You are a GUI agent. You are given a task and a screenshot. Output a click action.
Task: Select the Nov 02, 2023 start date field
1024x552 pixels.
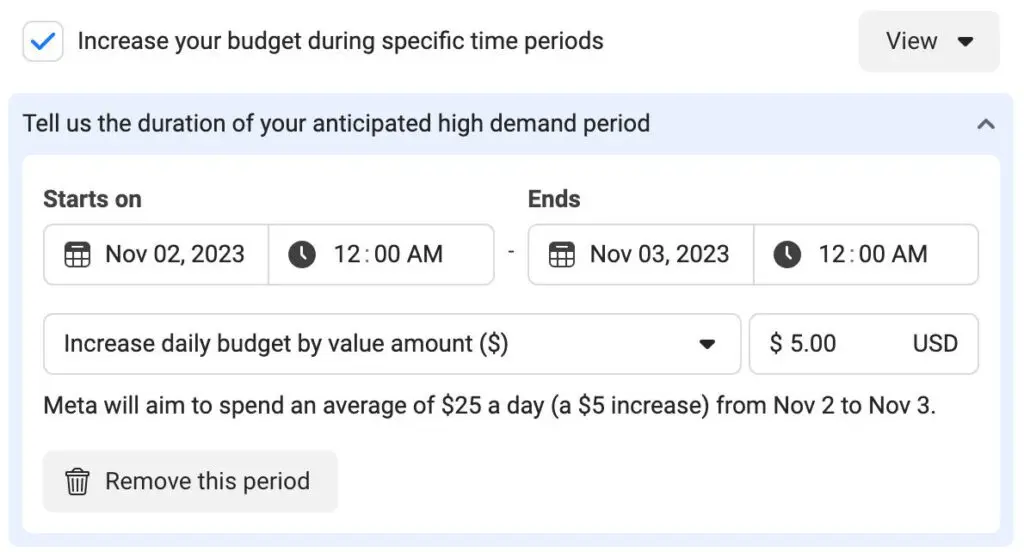(174, 255)
